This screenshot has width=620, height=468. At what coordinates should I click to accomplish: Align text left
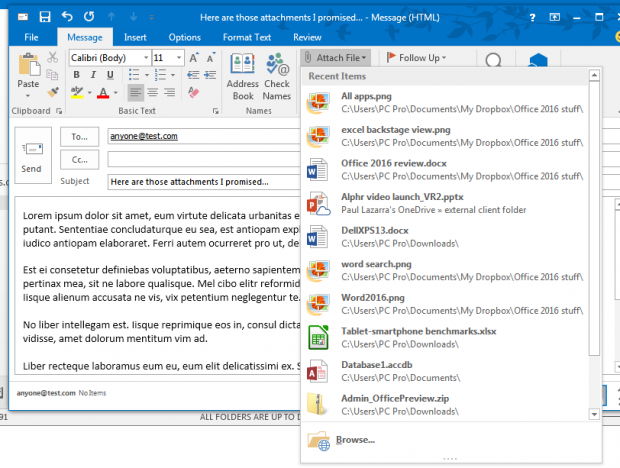(x=136, y=92)
